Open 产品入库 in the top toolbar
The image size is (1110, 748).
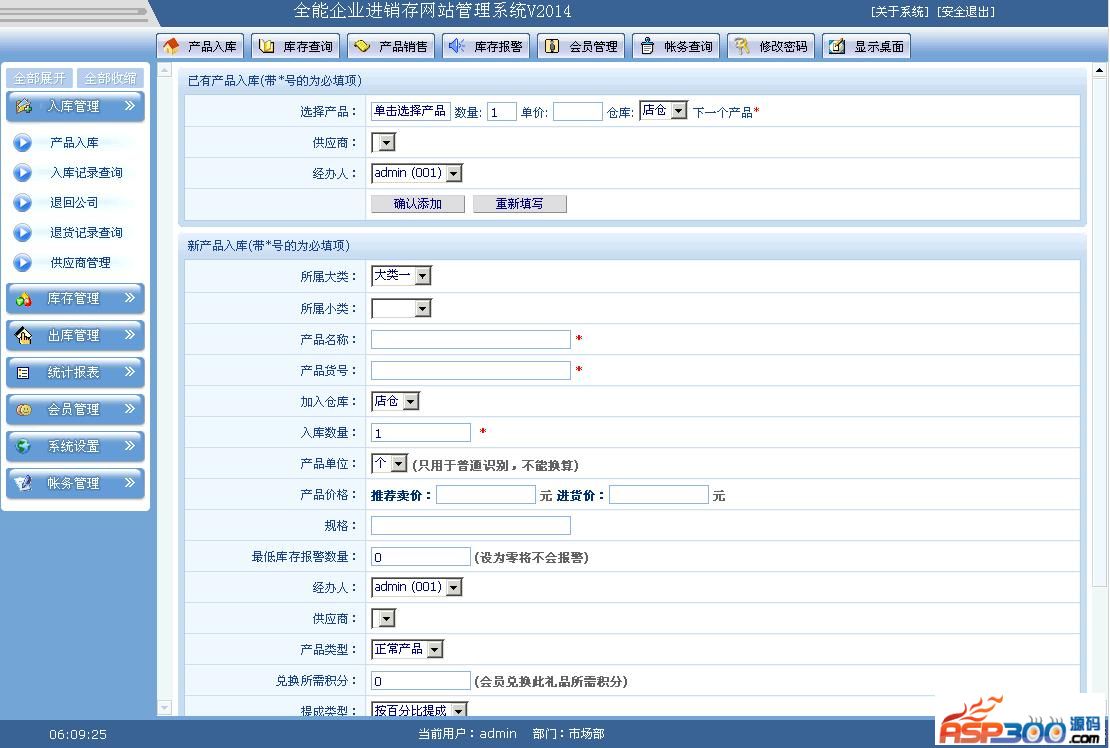click(200, 46)
